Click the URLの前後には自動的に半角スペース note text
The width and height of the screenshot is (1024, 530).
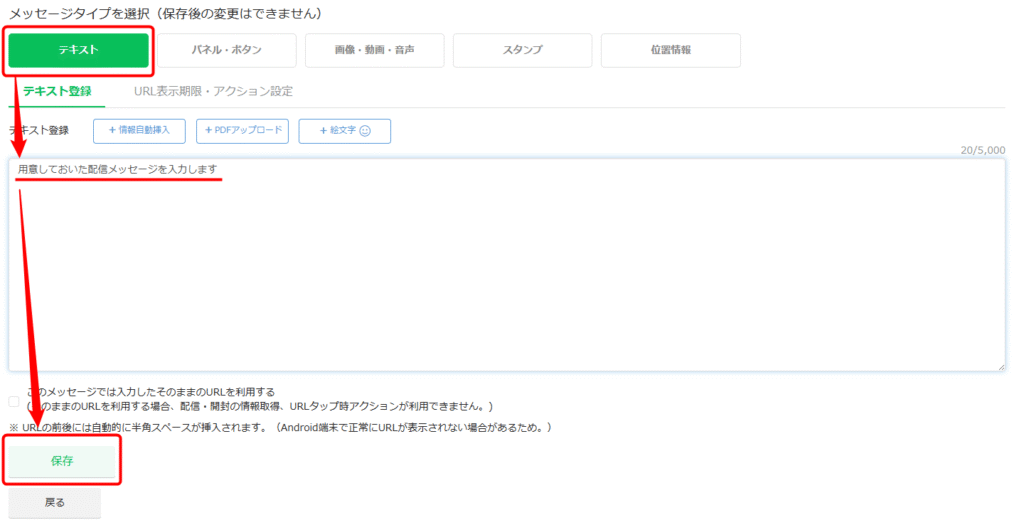pyautogui.click(x=280, y=428)
